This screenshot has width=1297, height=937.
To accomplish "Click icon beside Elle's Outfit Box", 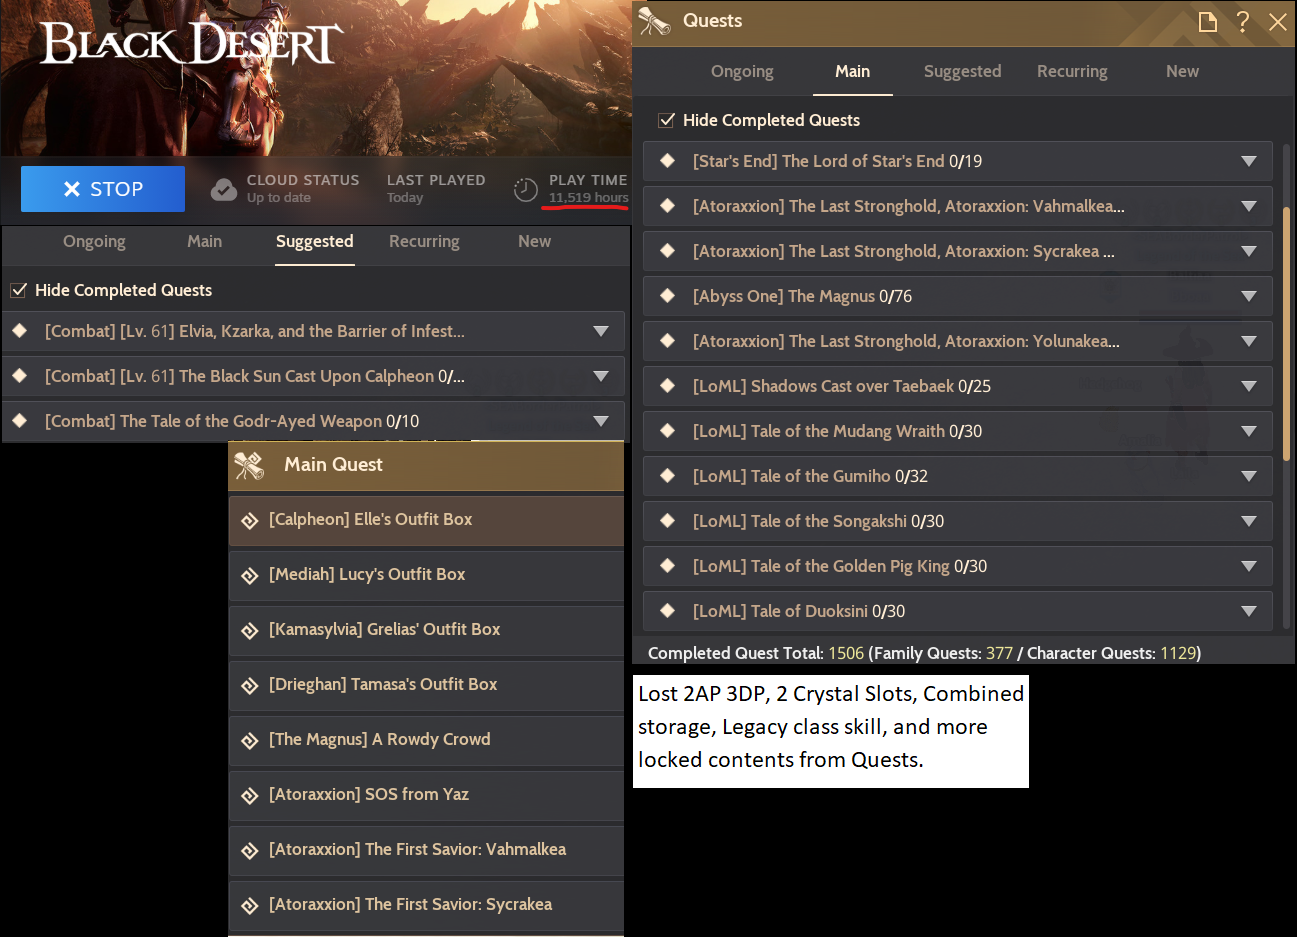I will click(x=250, y=521).
